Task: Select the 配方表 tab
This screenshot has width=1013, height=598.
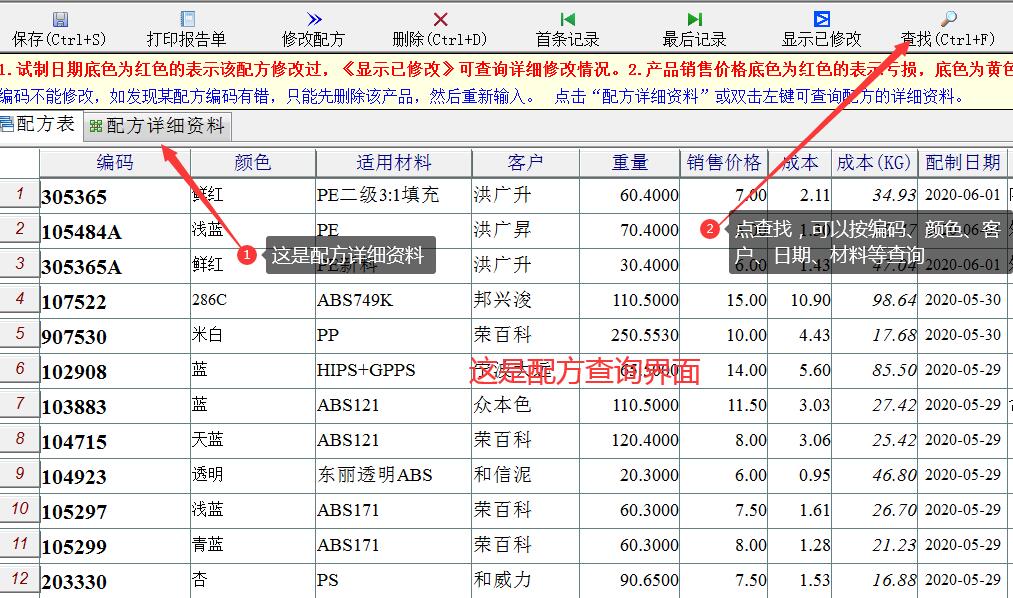Action: click(x=40, y=125)
